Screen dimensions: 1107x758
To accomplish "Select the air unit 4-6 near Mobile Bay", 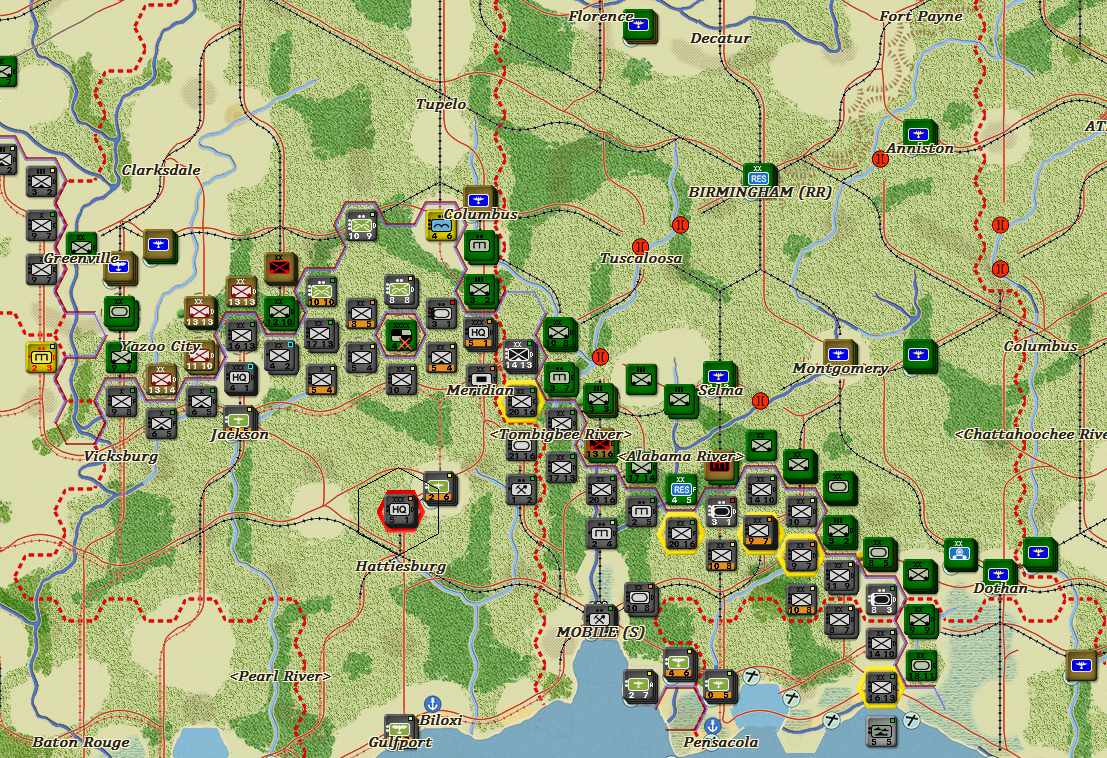I will pos(679,664).
